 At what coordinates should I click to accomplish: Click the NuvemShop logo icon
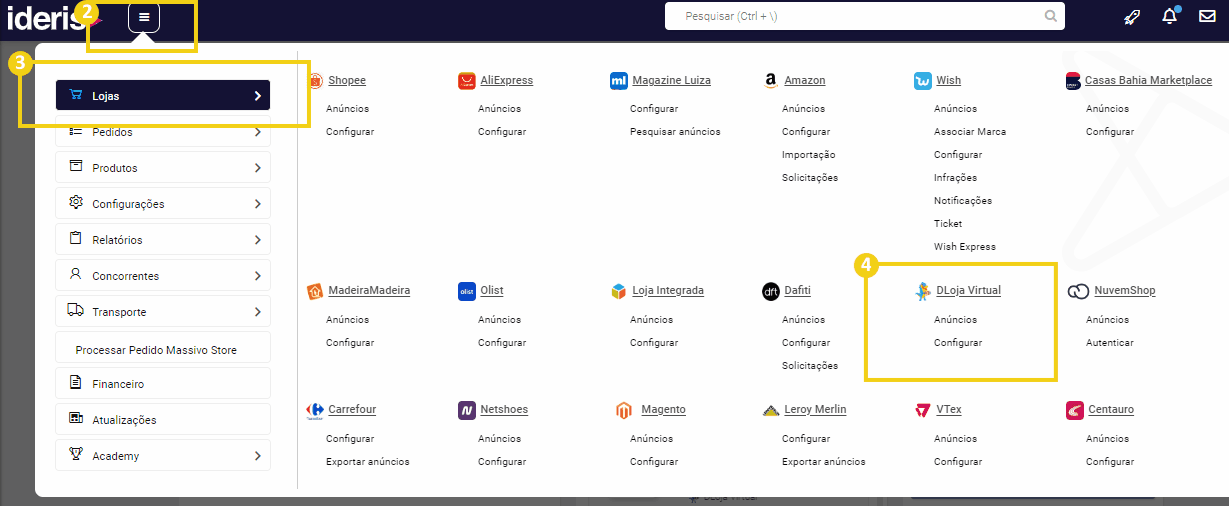1078,291
